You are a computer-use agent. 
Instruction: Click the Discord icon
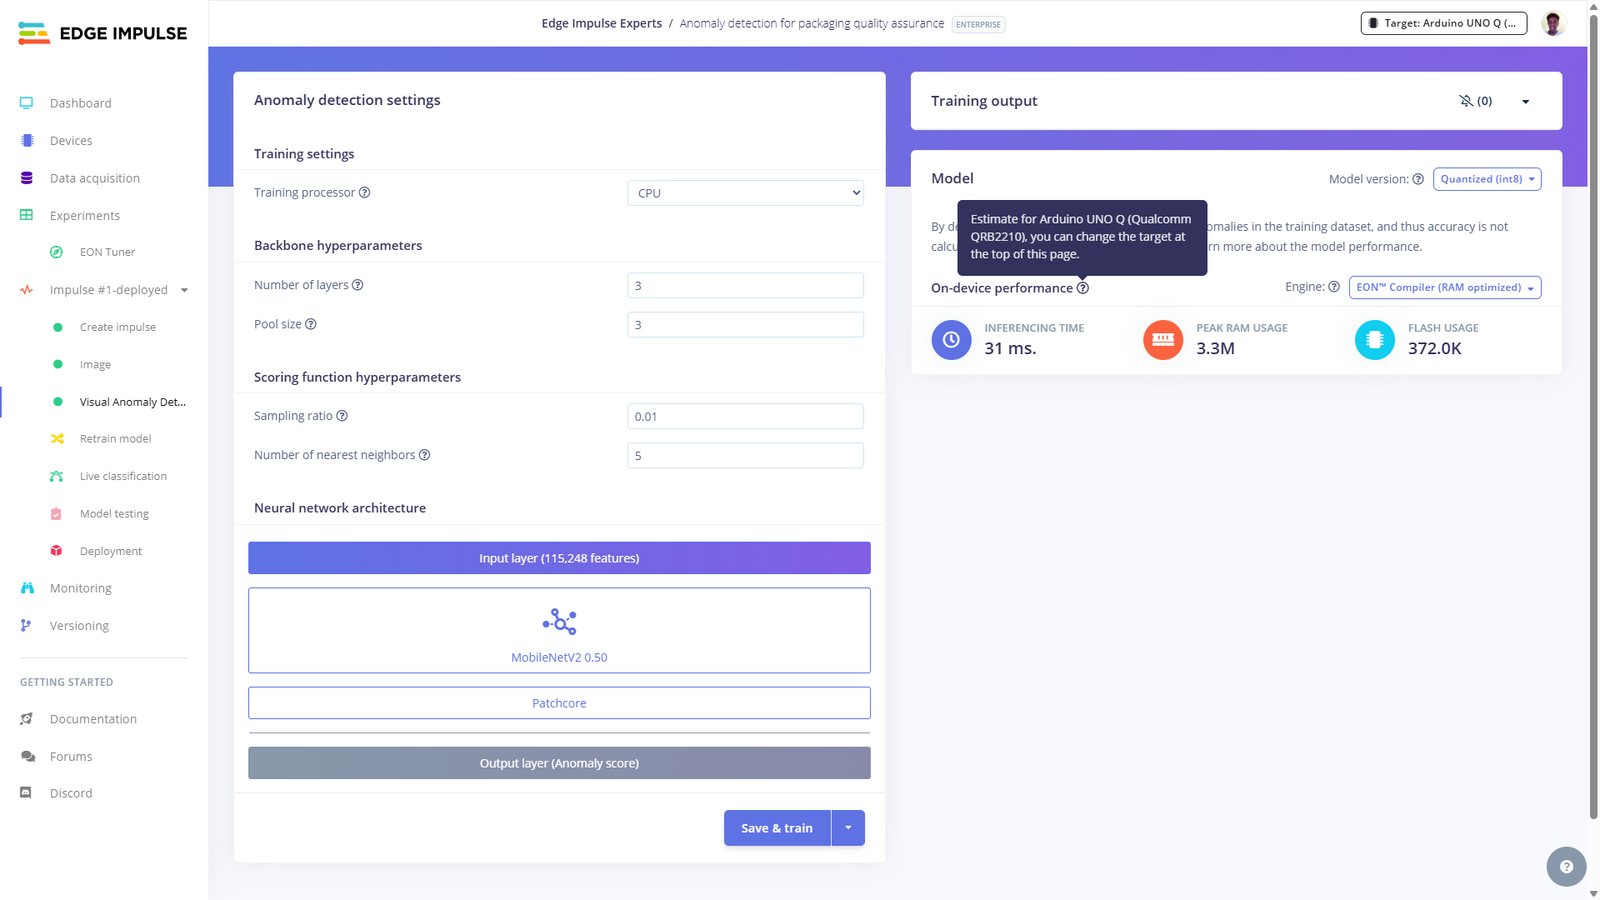click(x=26, y=793)
